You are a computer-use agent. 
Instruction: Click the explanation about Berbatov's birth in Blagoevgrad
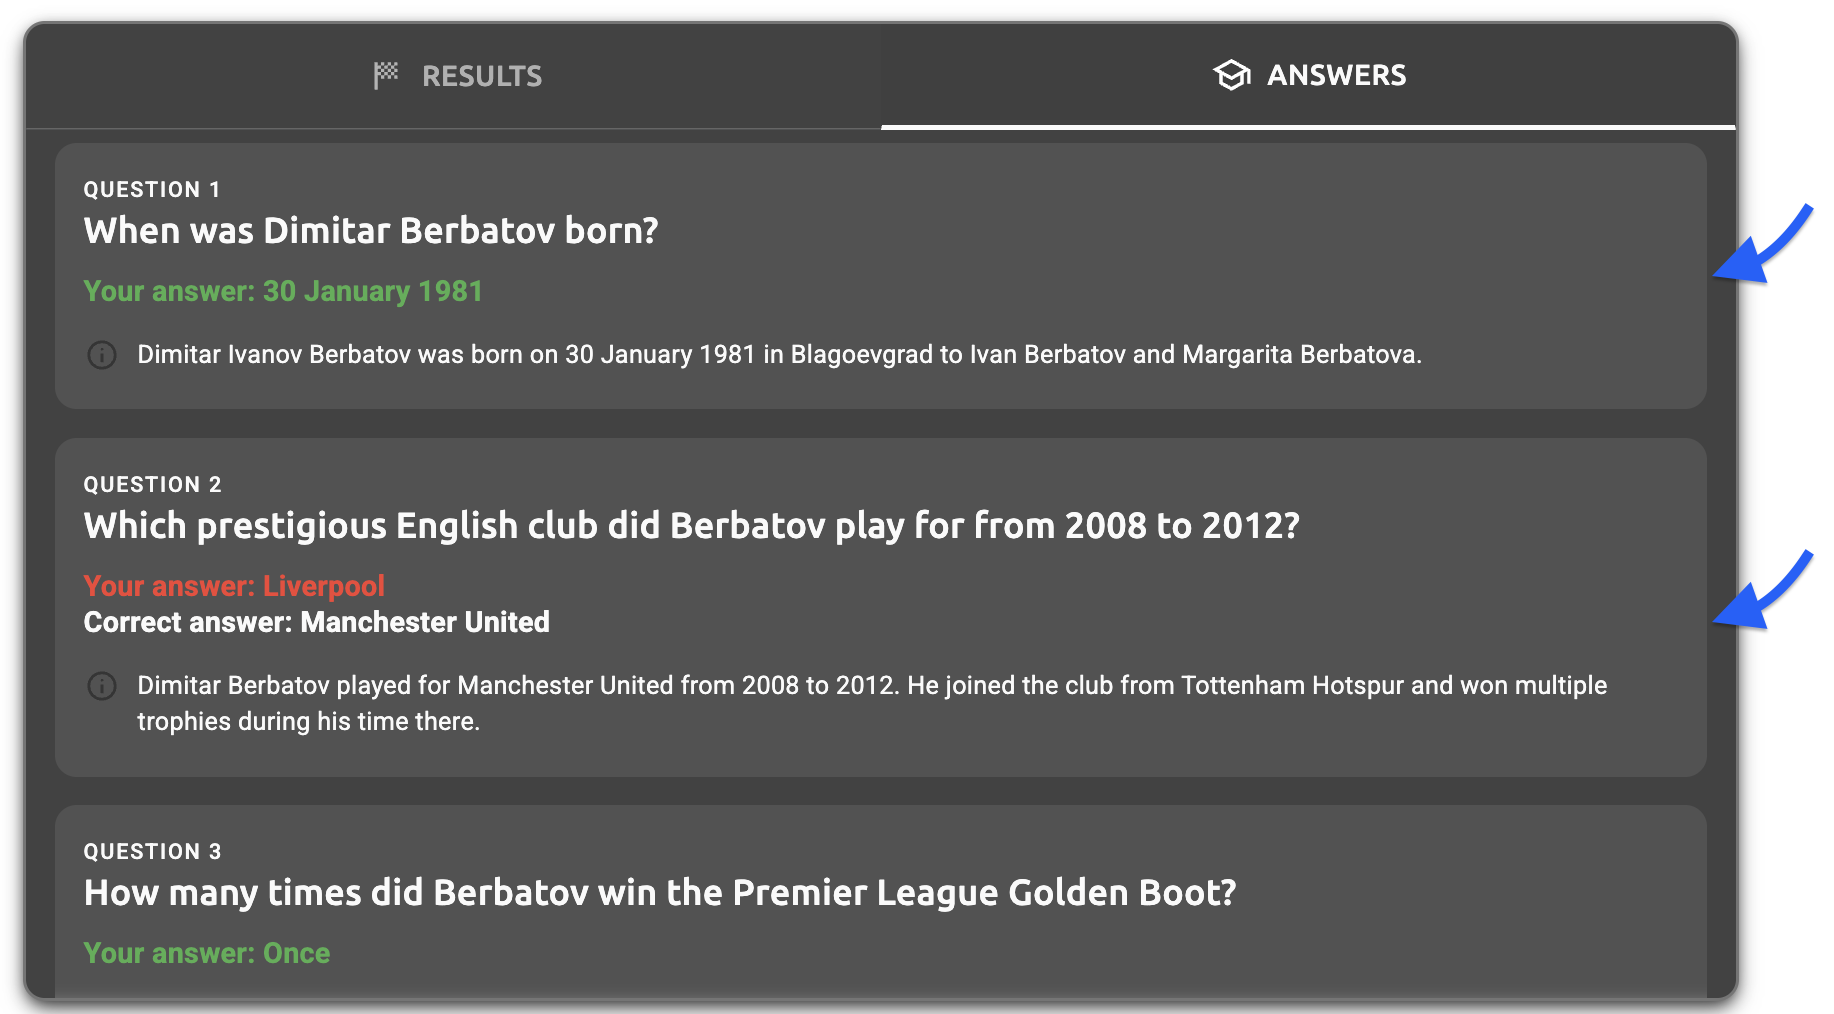779,355
